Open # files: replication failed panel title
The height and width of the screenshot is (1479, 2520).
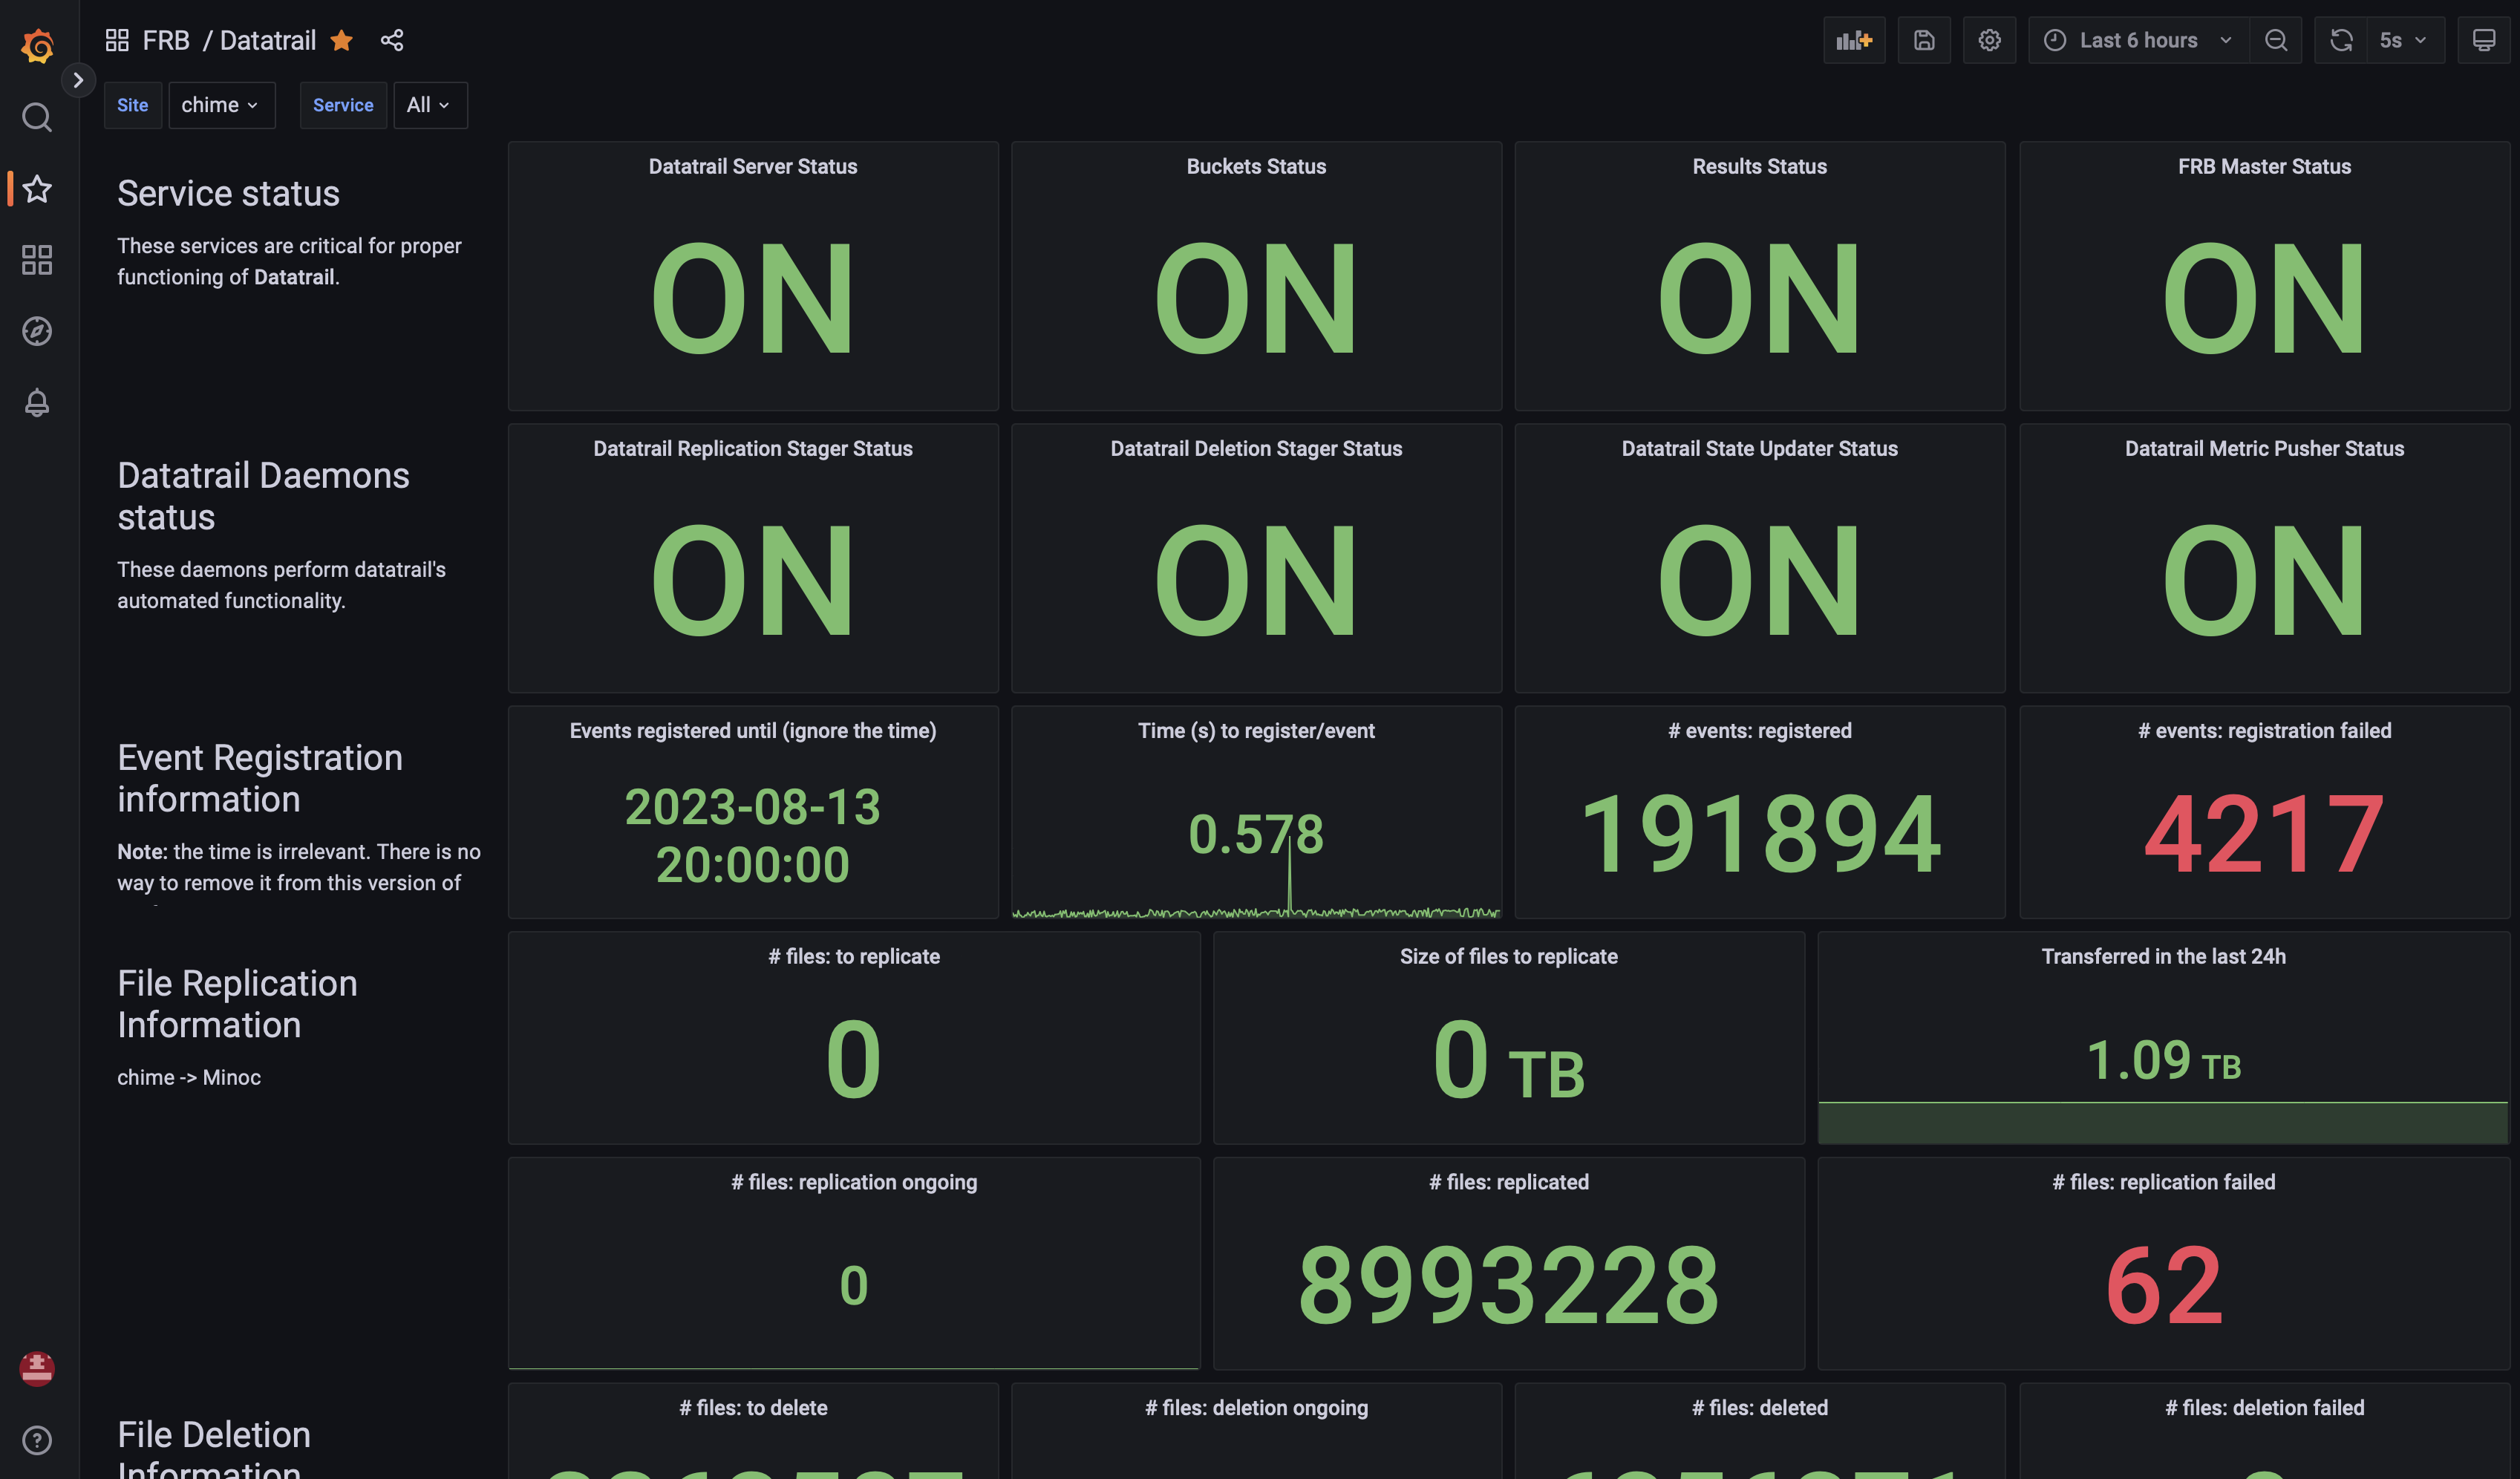[2163, 1183]
